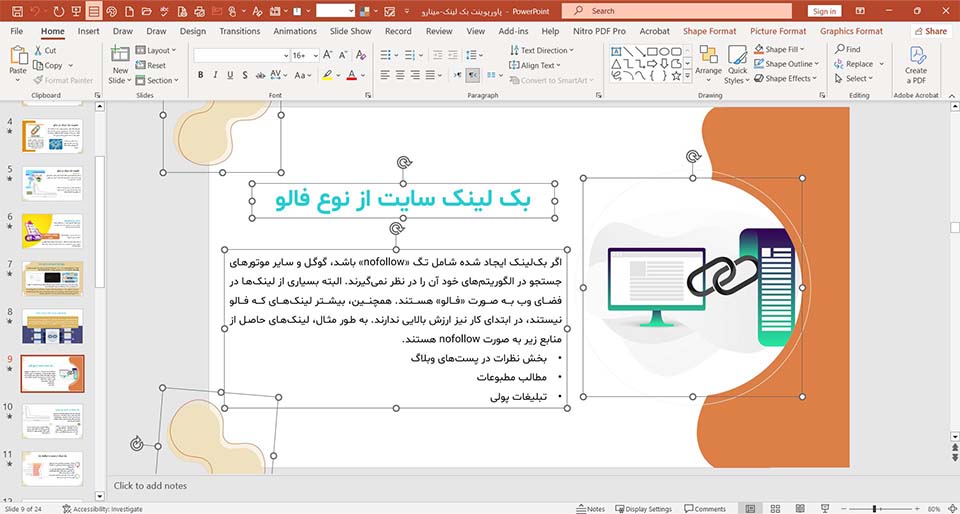The height and width of the screenshot is (514, 960).
Task: Switch to the Animations tab
Action: (x=295, y=31)
